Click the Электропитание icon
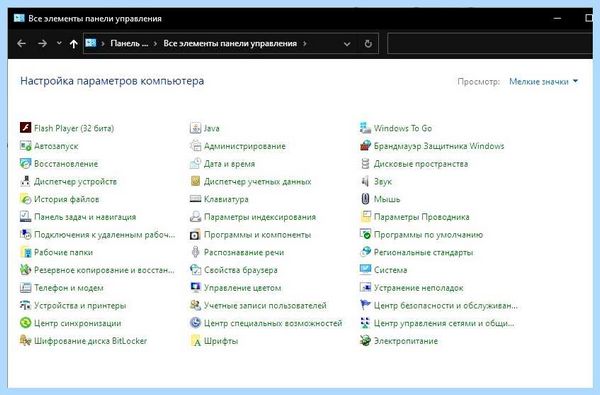Viewport: 600px width, 395px height. 365,341
